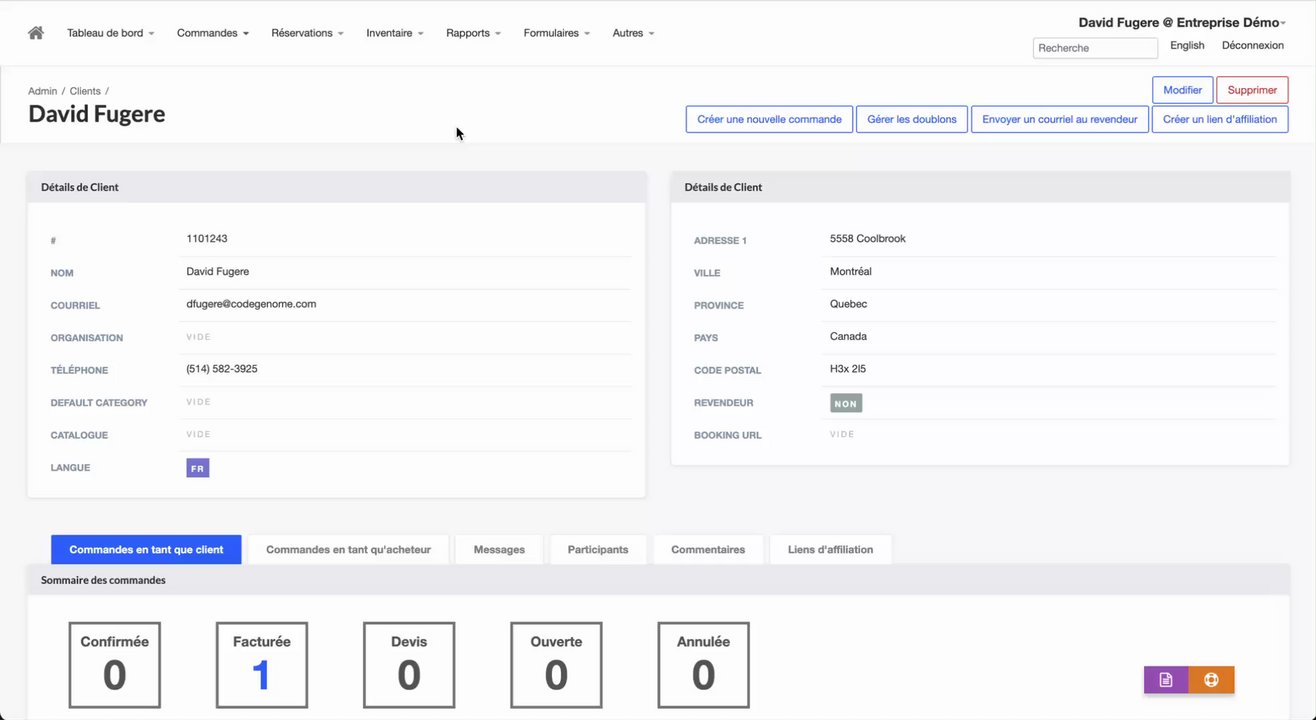Click the Facturée orders counter box

[262, 665]
